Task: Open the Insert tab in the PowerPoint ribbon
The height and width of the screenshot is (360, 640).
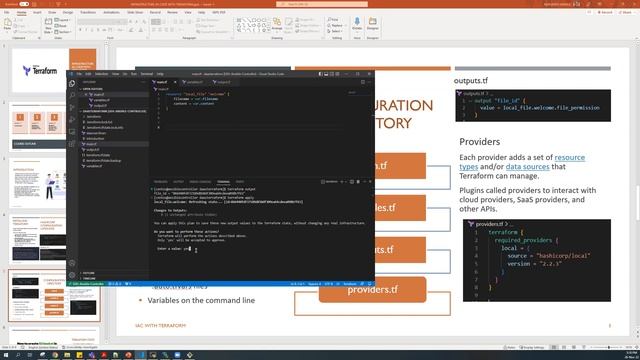Action: coord(37,12)
